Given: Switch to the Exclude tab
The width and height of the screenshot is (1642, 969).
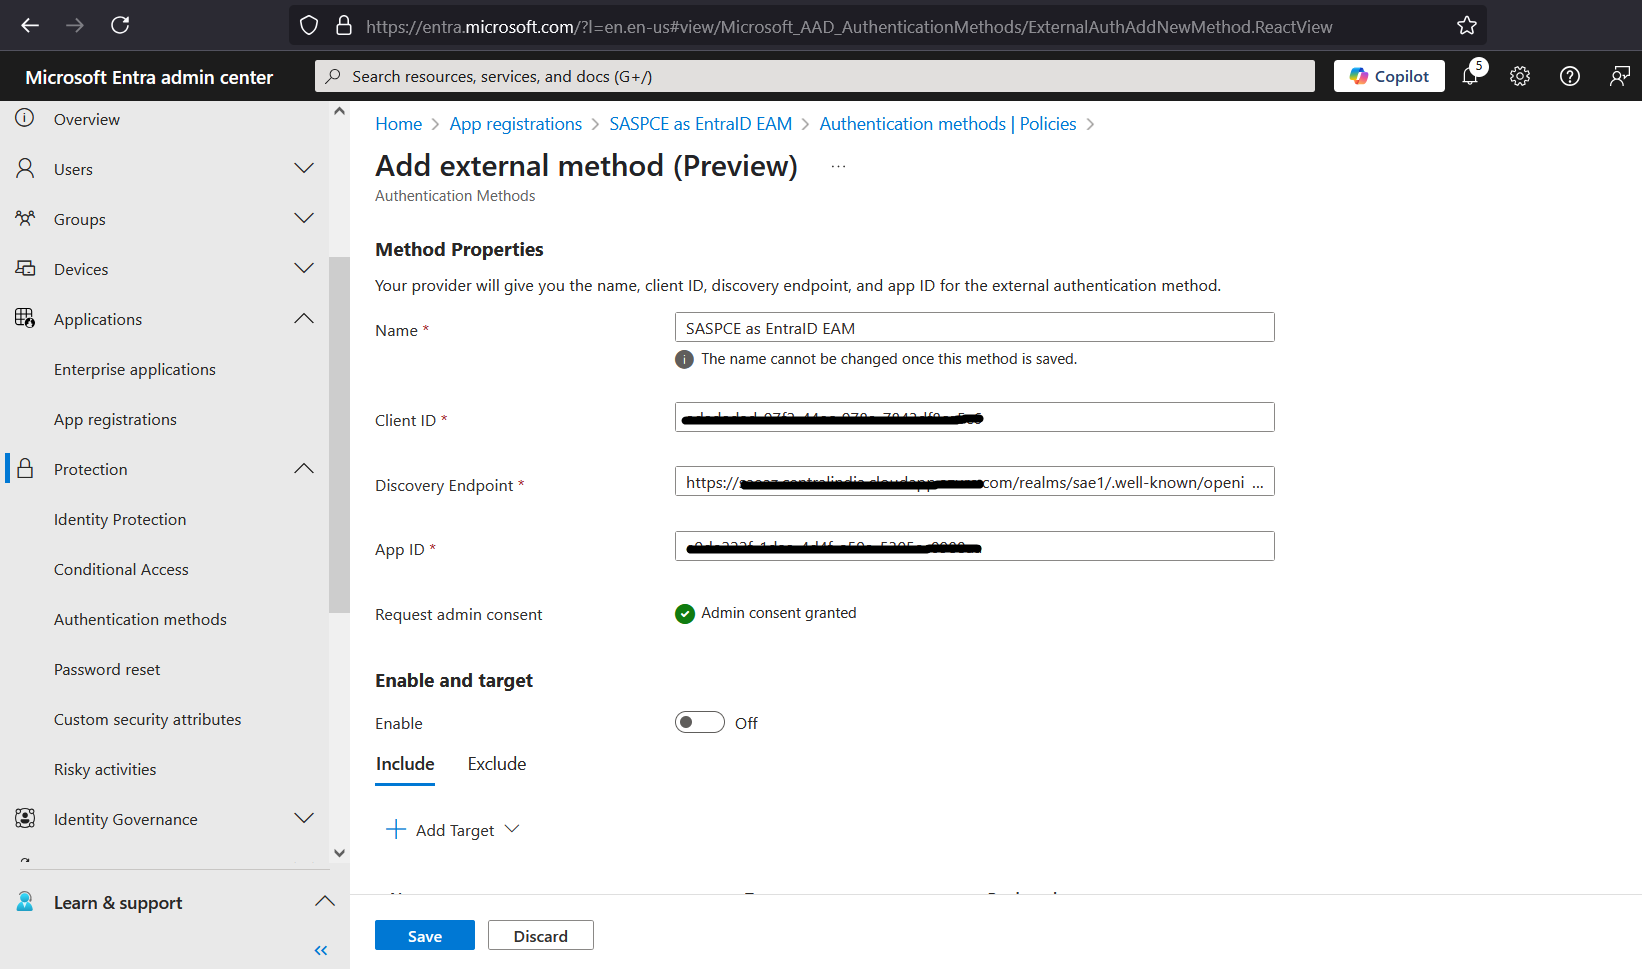Looking at the screenshot, I should pyautogui.click(x=496, y=764).
